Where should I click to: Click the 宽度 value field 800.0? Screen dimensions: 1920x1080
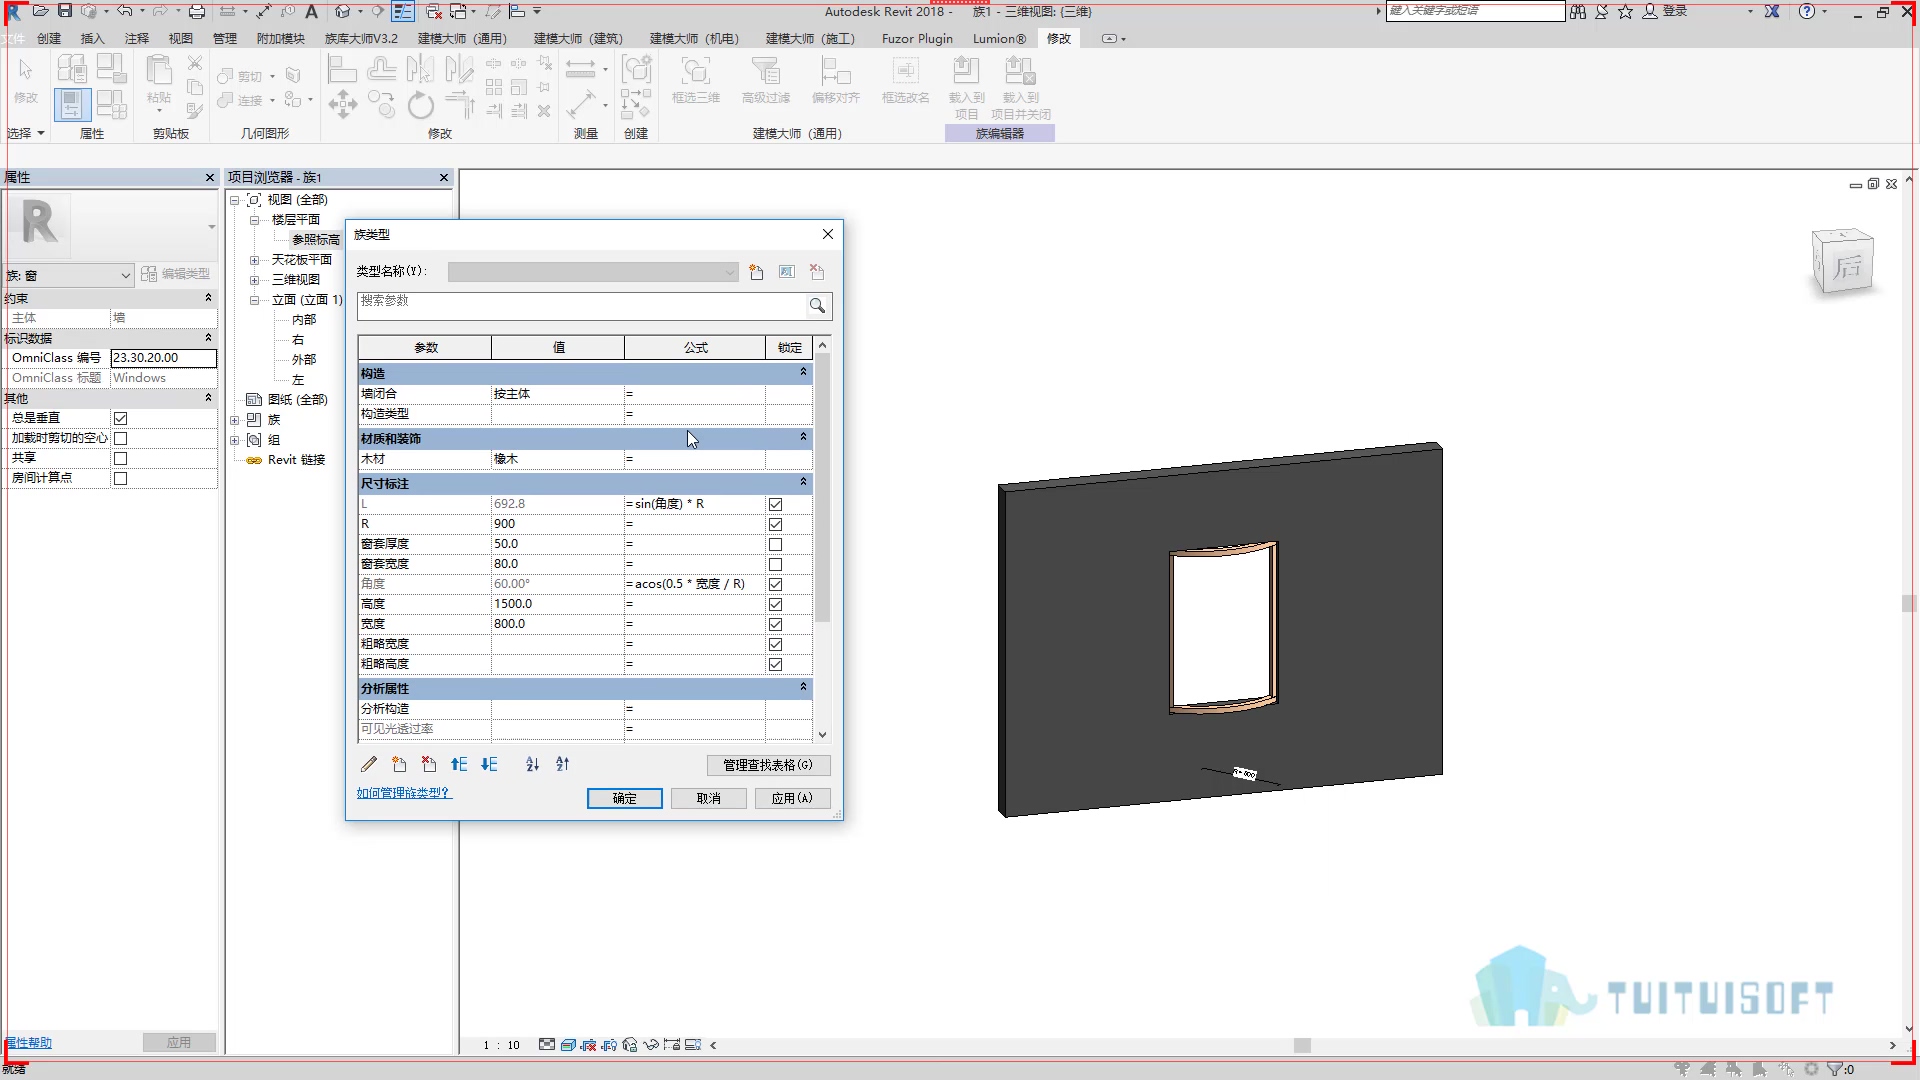click(557, 624)
